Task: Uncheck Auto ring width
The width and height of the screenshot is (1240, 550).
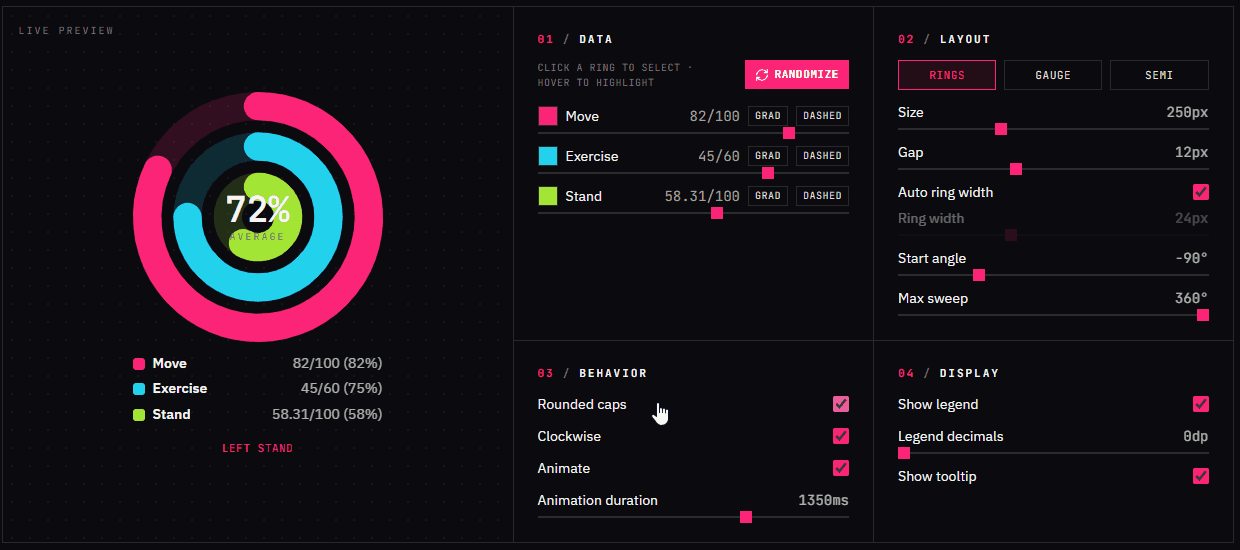Action: (1201, 192)
